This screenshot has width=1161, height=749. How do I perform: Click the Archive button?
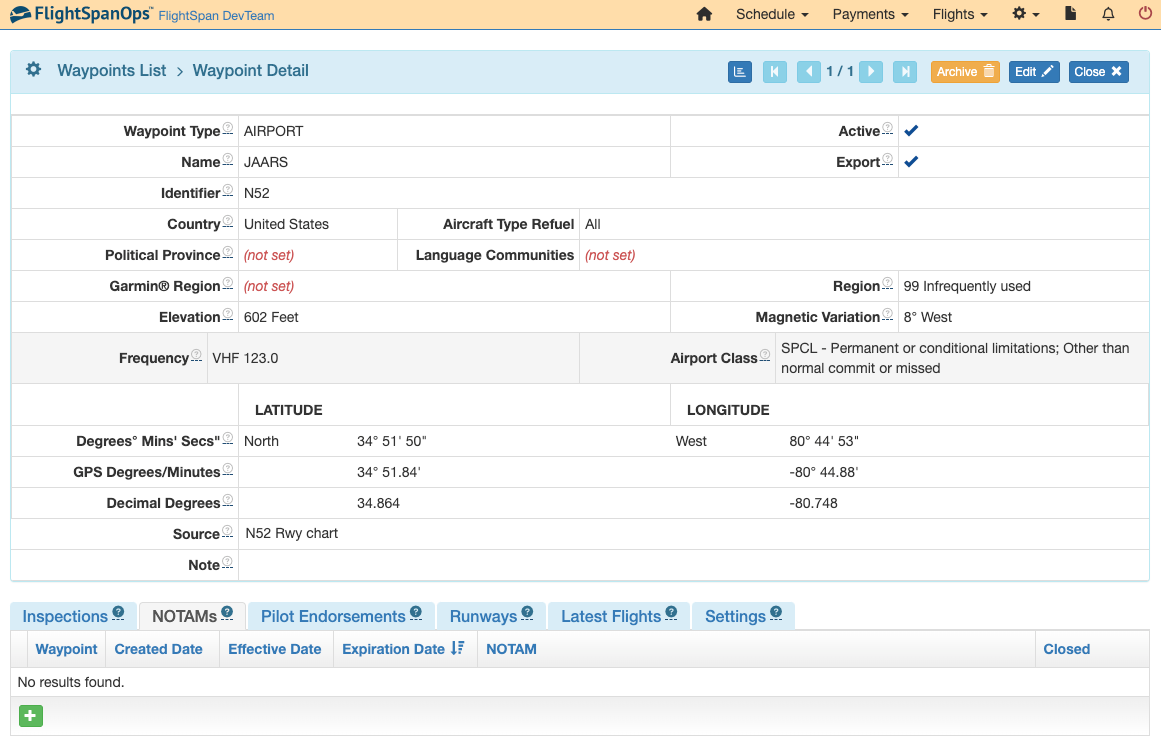point(964,71)
